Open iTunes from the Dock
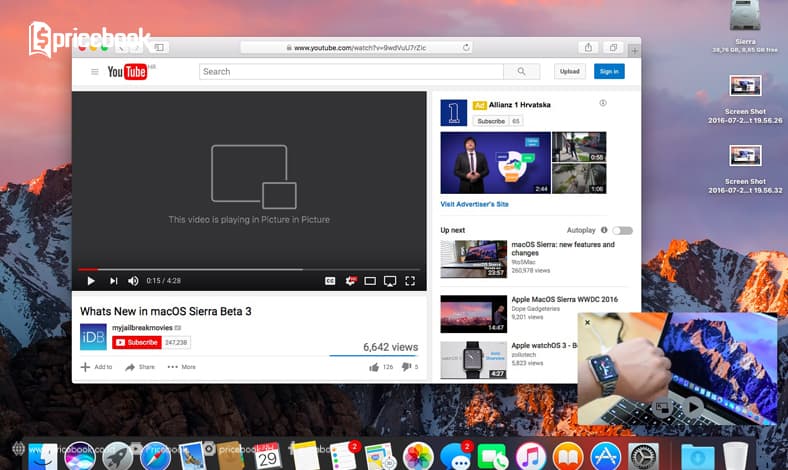Screen dimensions: 788x470 coord(531,456)
